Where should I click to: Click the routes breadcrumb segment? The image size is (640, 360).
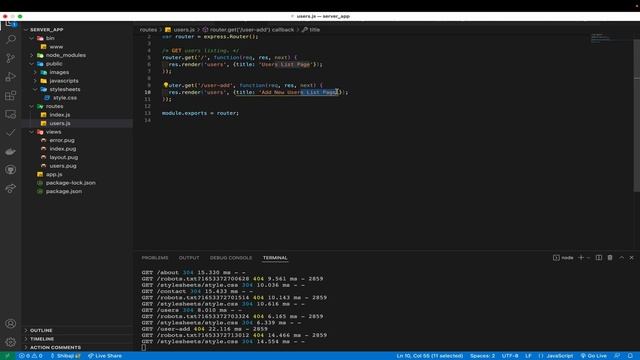pyautogui.click(x=148, y=30)
